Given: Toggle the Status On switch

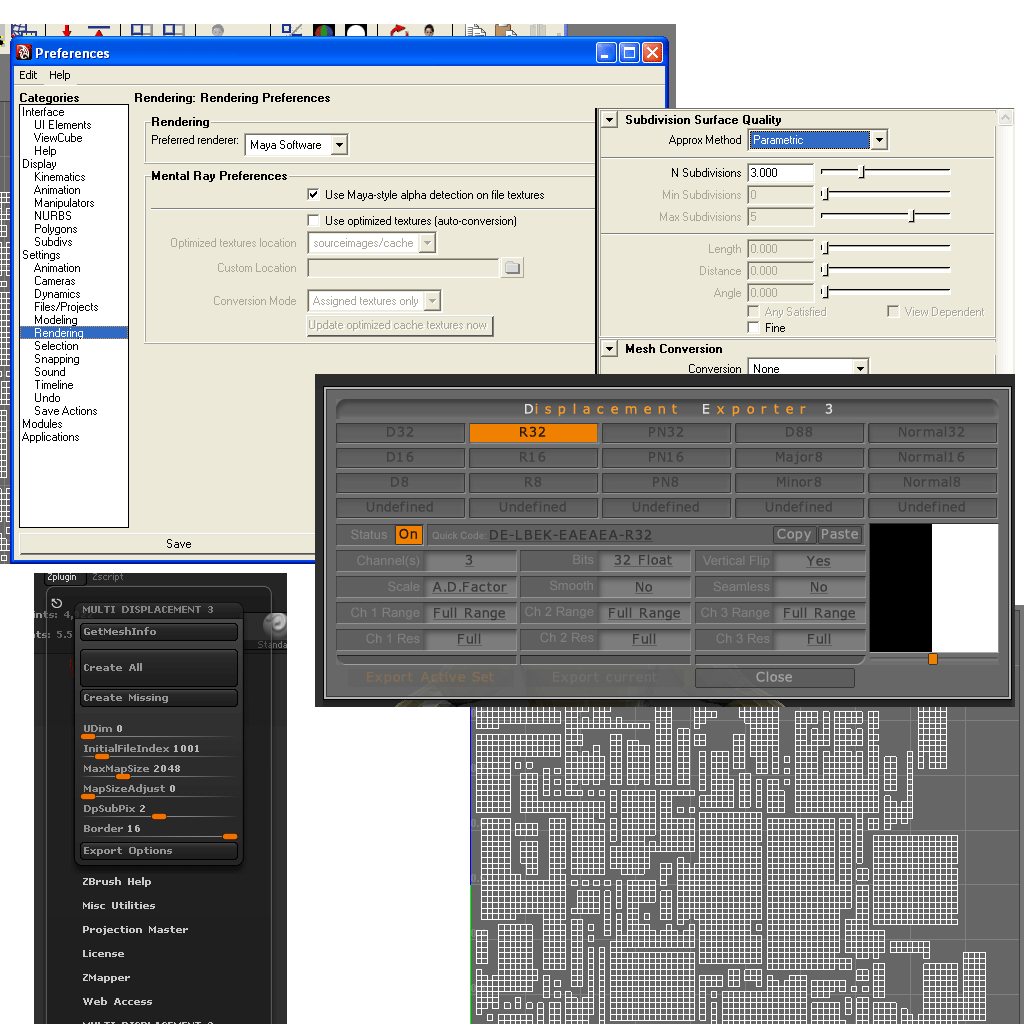Looking at the screenshot, I should coord(409,534).
